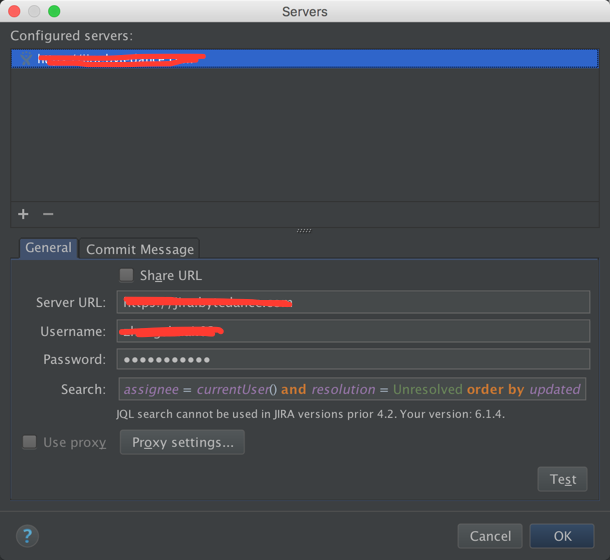
Task: Toggle the Use proxy checkbox
Action: click(x=30, y=442)
